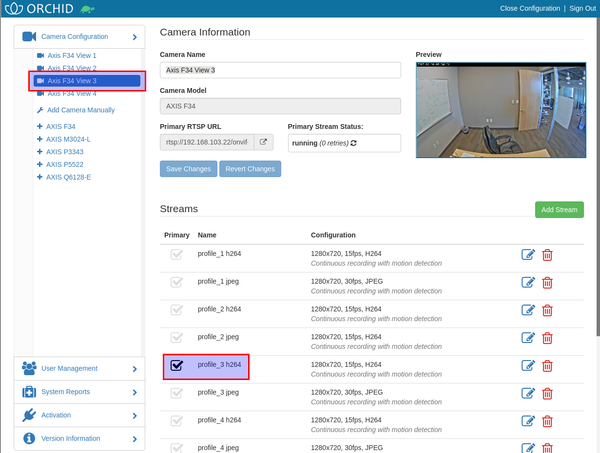Click the Sign Out link
This screenshot has width=600, height=453.
tap(582, 8)
